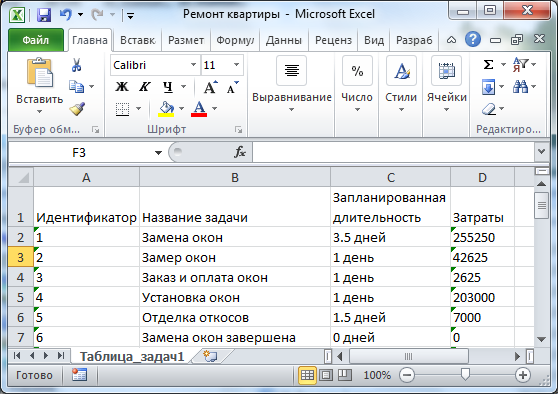558x394 pixels.
Task: Click the Cut scissors icon
Action: 76,65
